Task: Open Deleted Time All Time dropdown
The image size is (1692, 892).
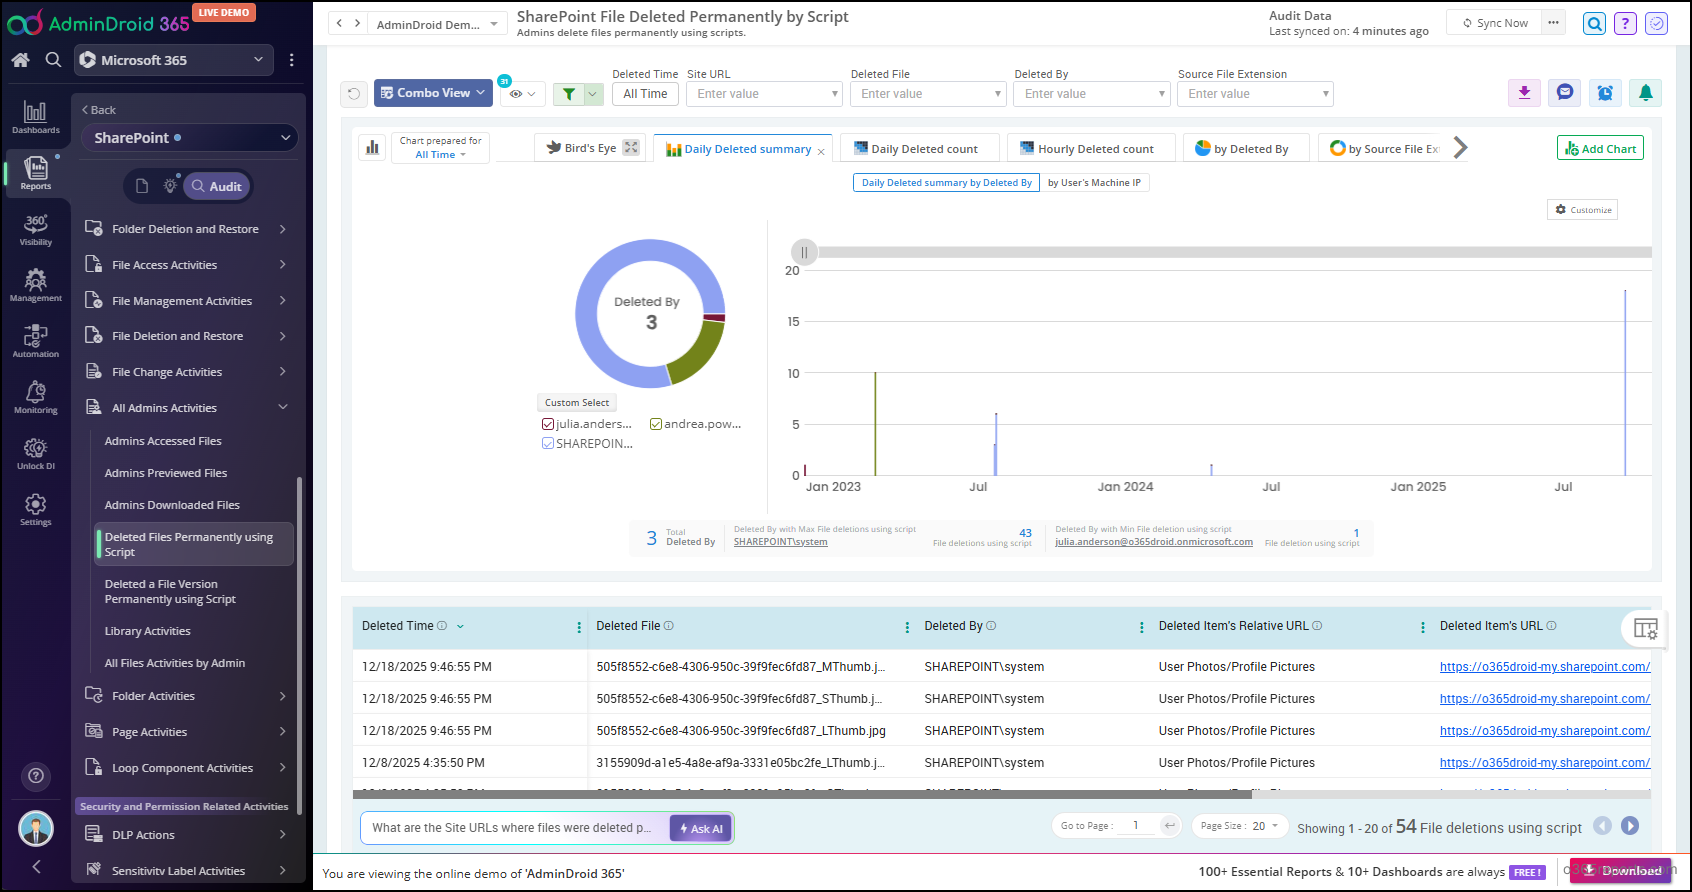Action: click(645, 94)
